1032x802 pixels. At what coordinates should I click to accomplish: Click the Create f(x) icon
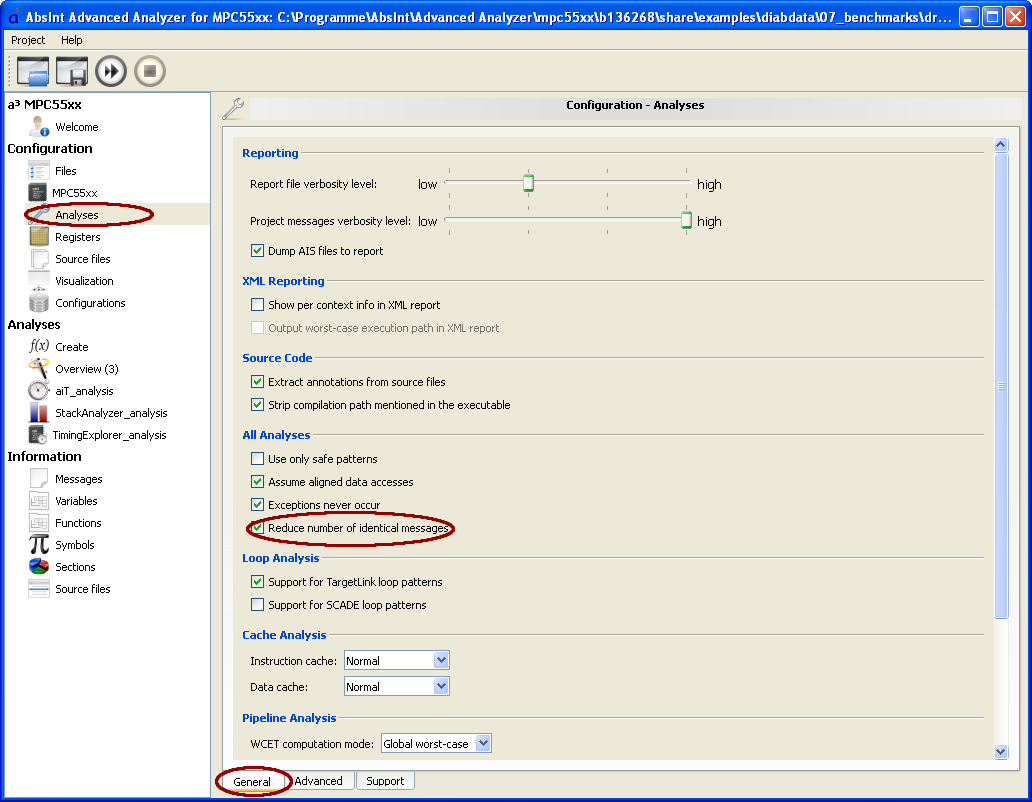[x=39, y=346]
